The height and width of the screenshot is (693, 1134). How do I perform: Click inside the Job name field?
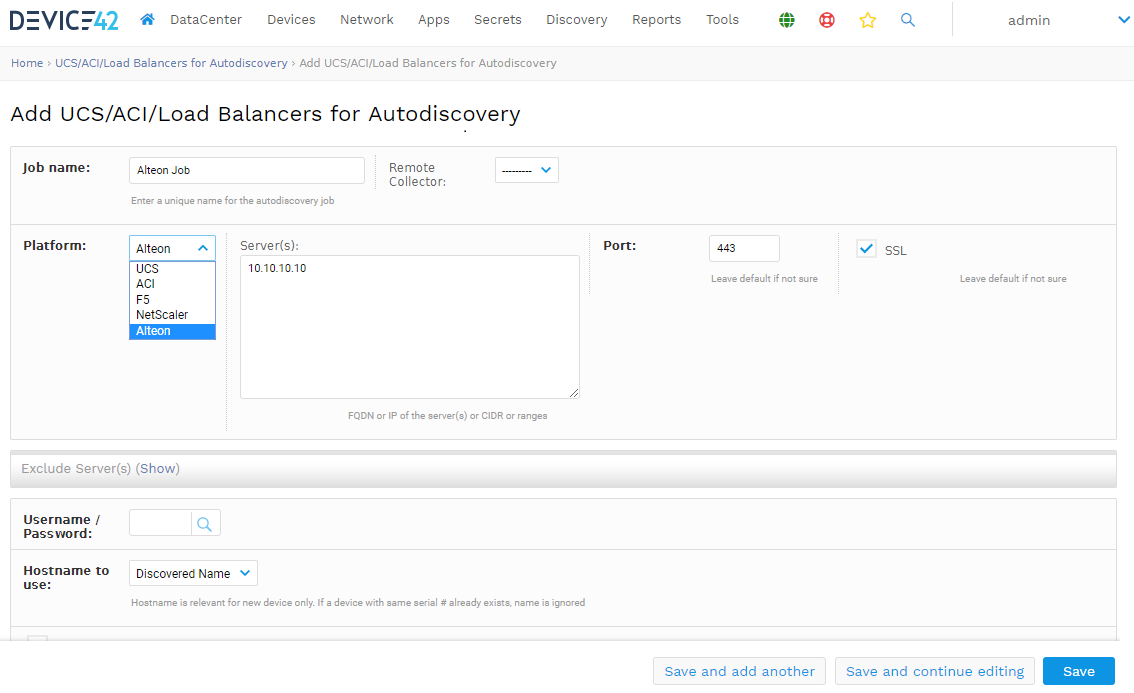tap(246, 170)
